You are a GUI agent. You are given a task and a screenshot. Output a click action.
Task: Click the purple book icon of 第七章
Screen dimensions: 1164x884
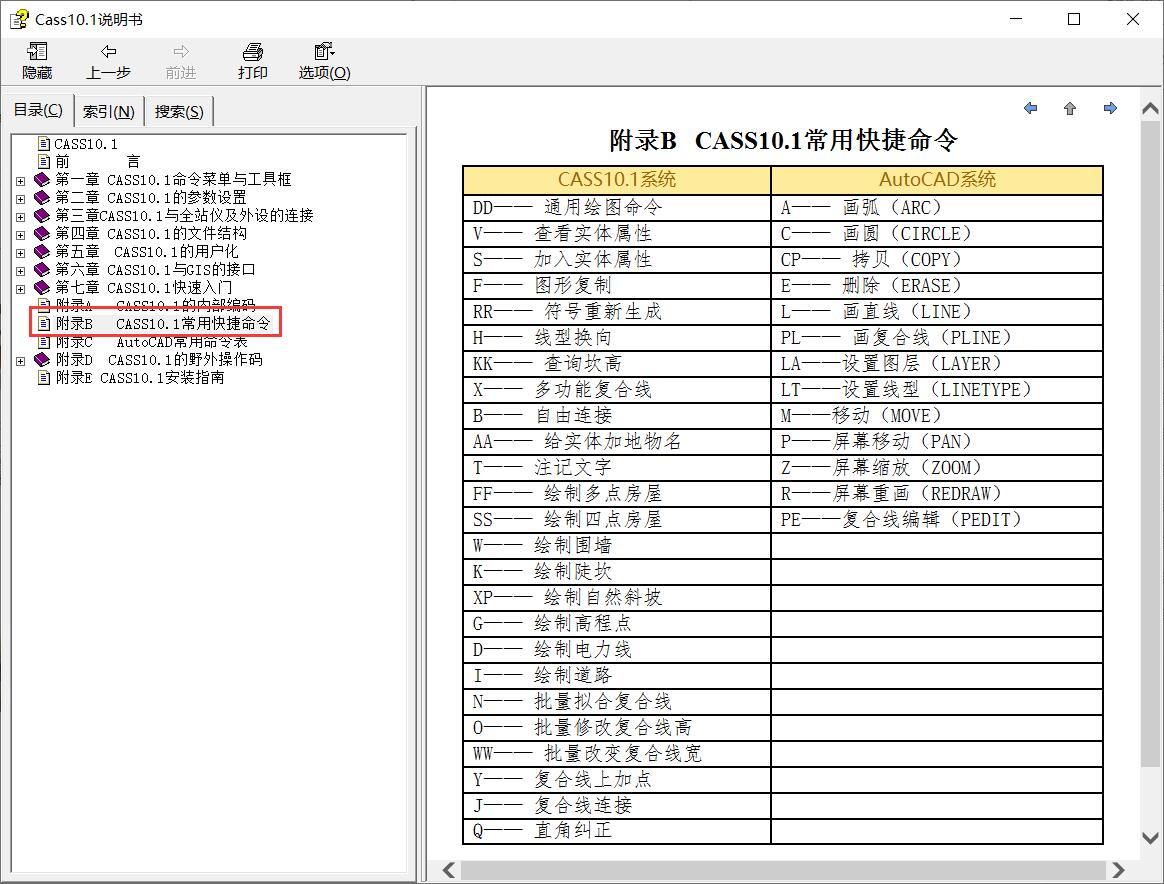[42, 287]
